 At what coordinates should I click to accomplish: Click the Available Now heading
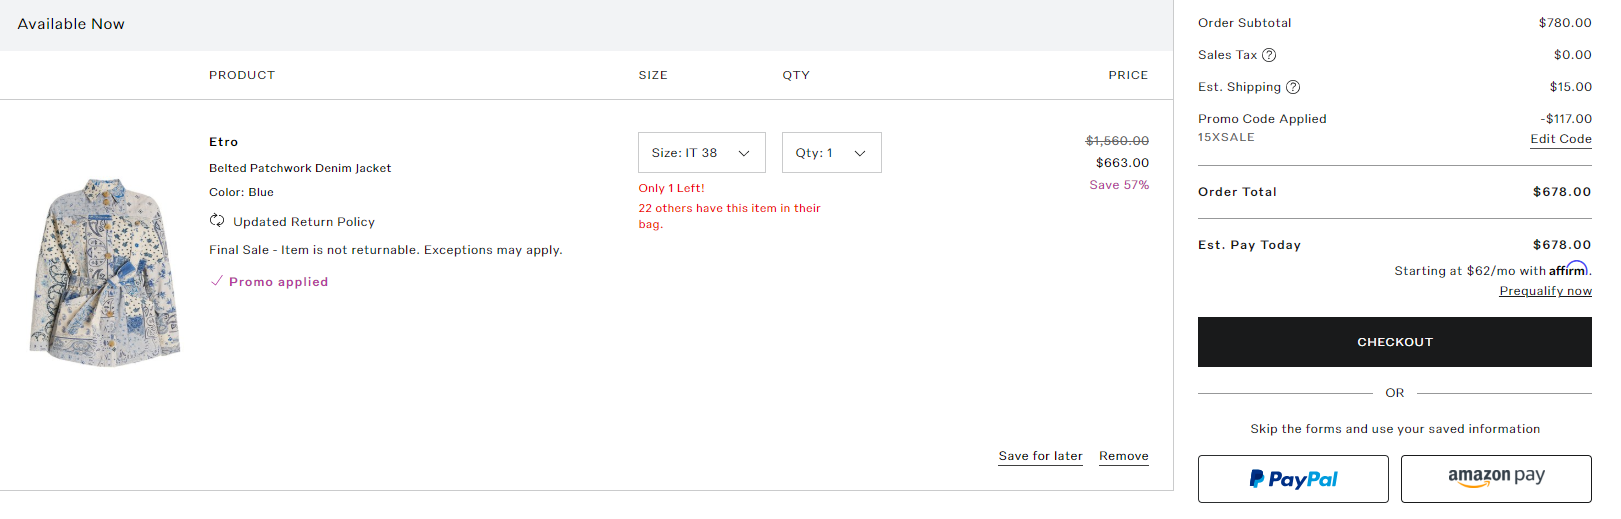click(71, 24)
